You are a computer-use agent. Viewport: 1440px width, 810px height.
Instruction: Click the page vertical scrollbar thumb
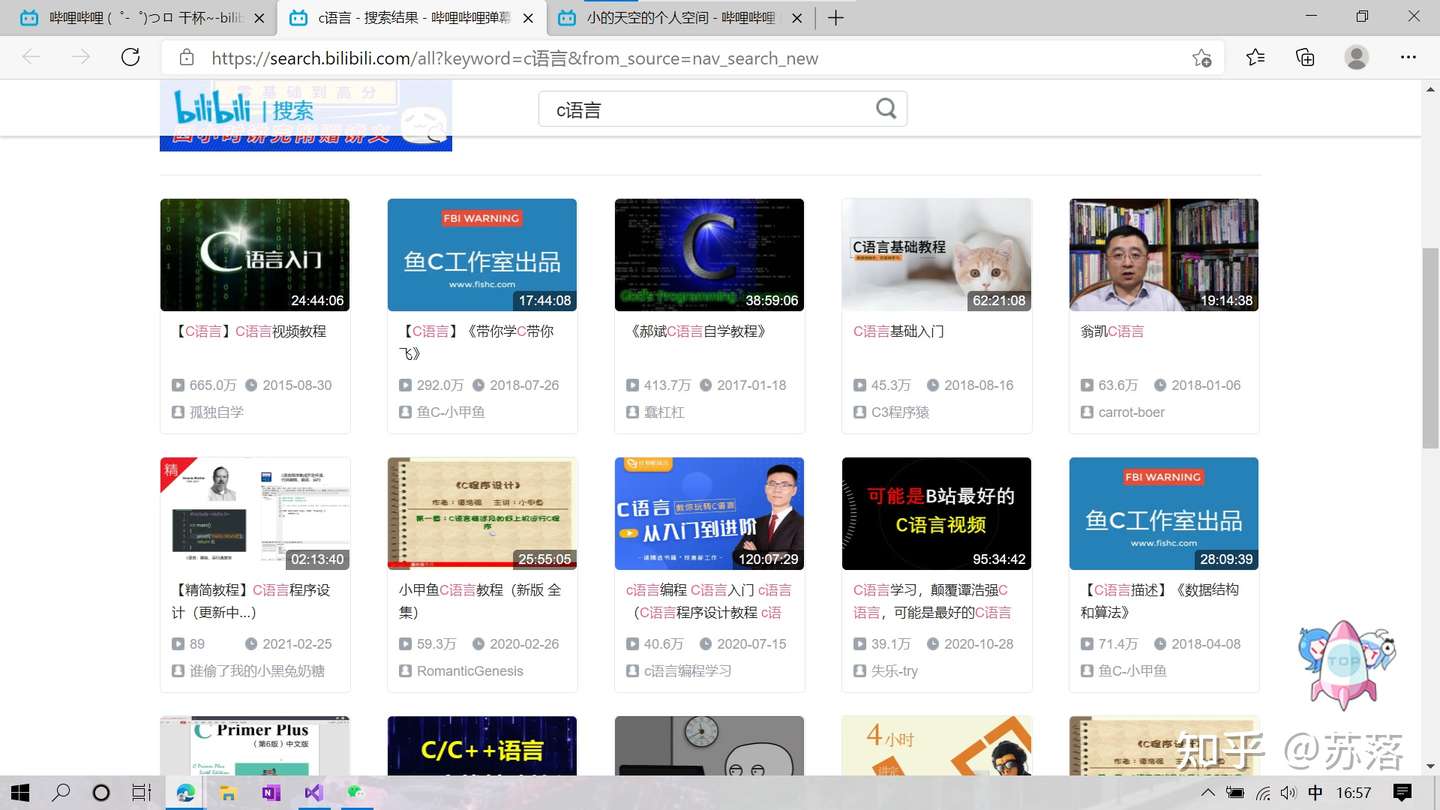[1430, 350]
